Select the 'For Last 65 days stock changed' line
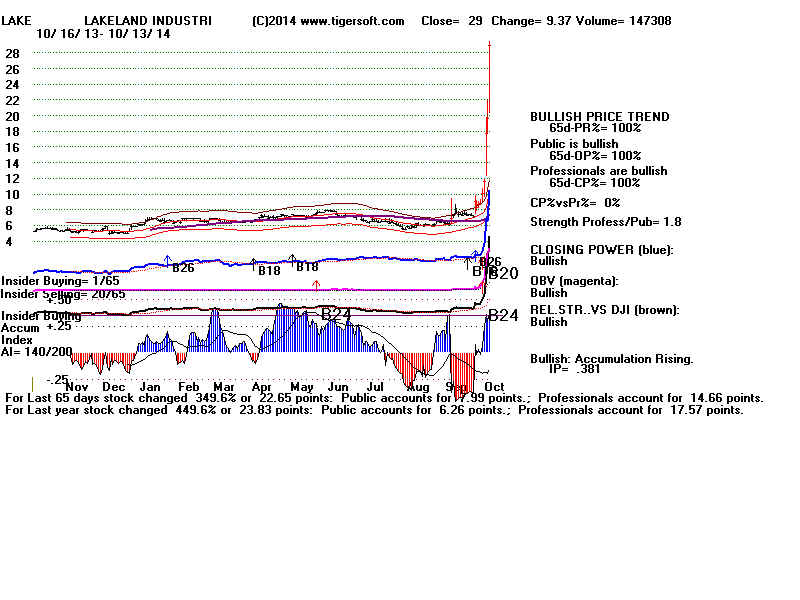 [x=384, y=398]
